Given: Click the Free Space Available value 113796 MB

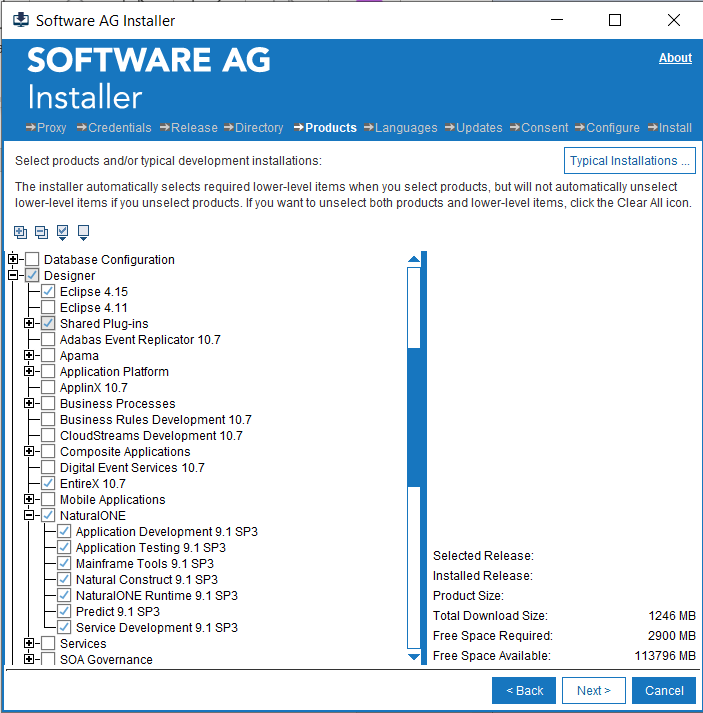Looking at the screenshot, I should 665,655.
